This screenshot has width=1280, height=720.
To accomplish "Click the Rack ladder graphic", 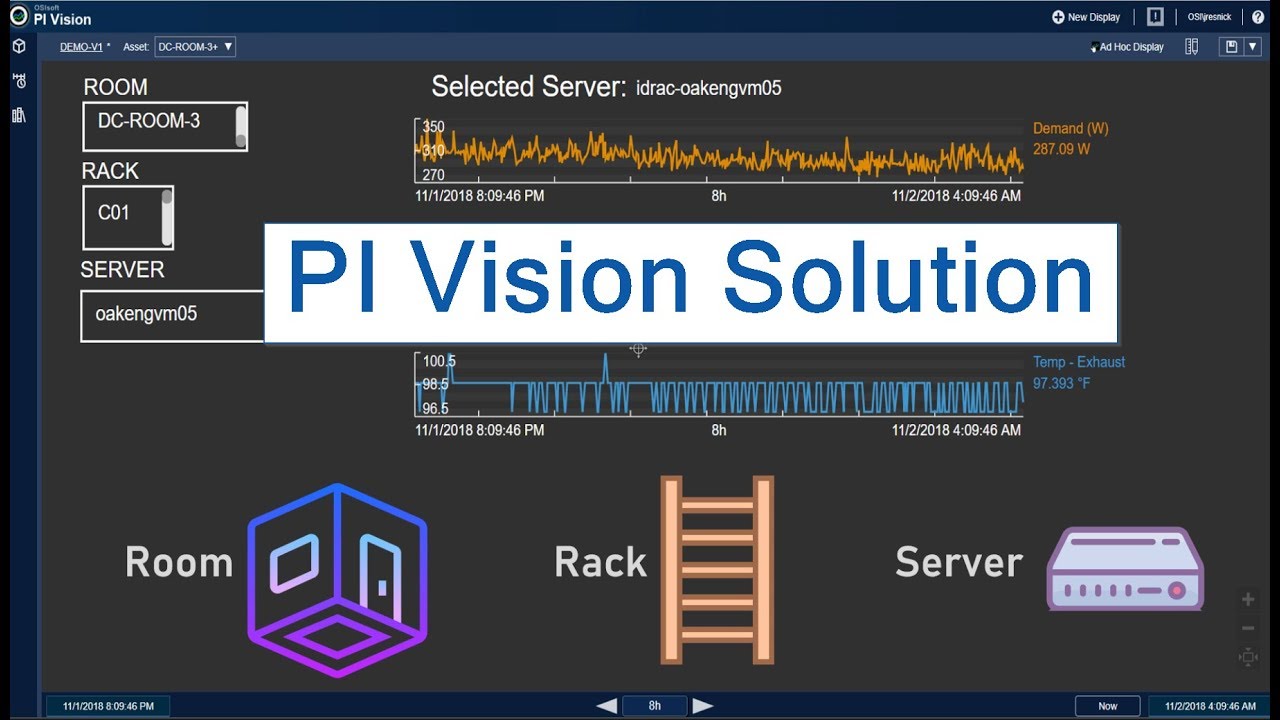I will (717, 569).
